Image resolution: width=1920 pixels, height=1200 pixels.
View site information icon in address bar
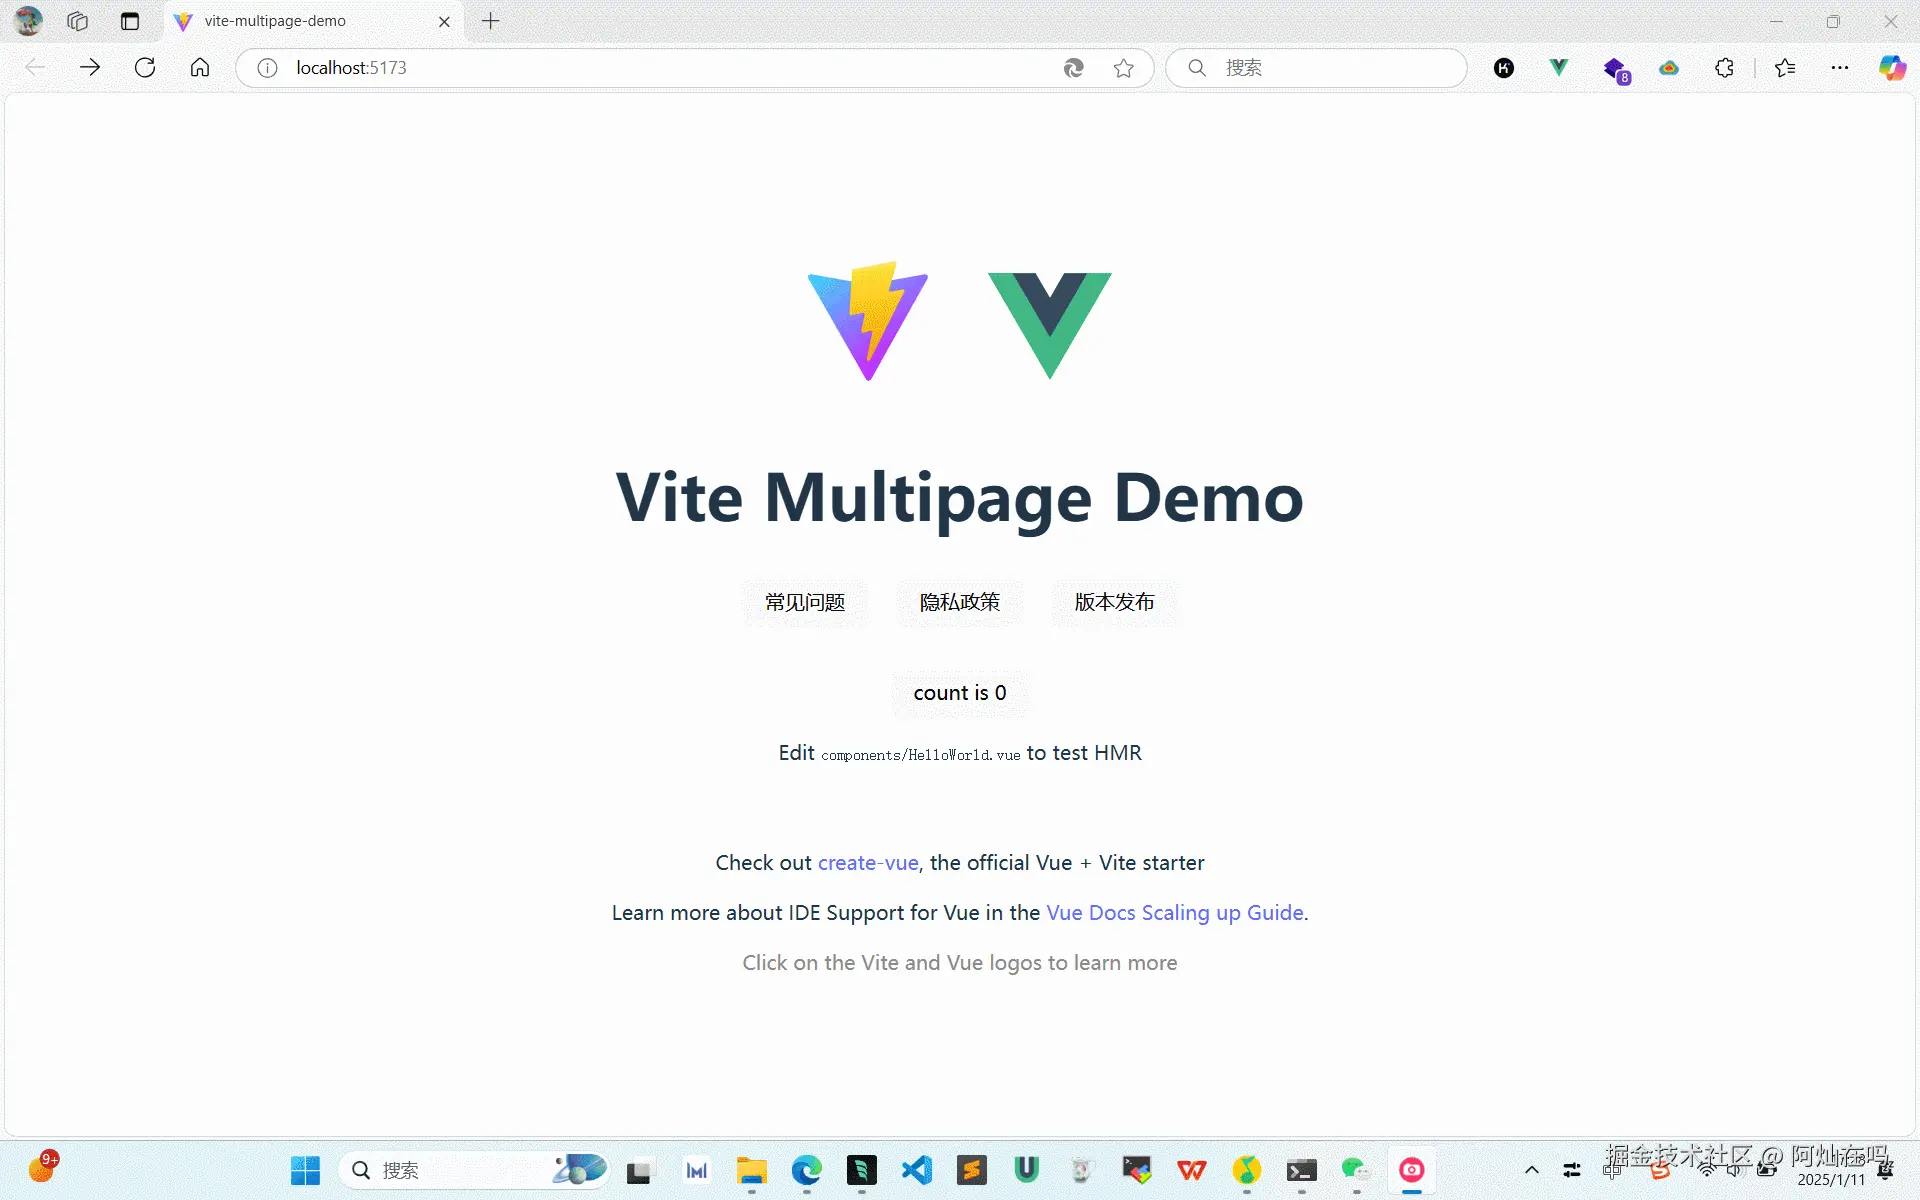point(267,68)
